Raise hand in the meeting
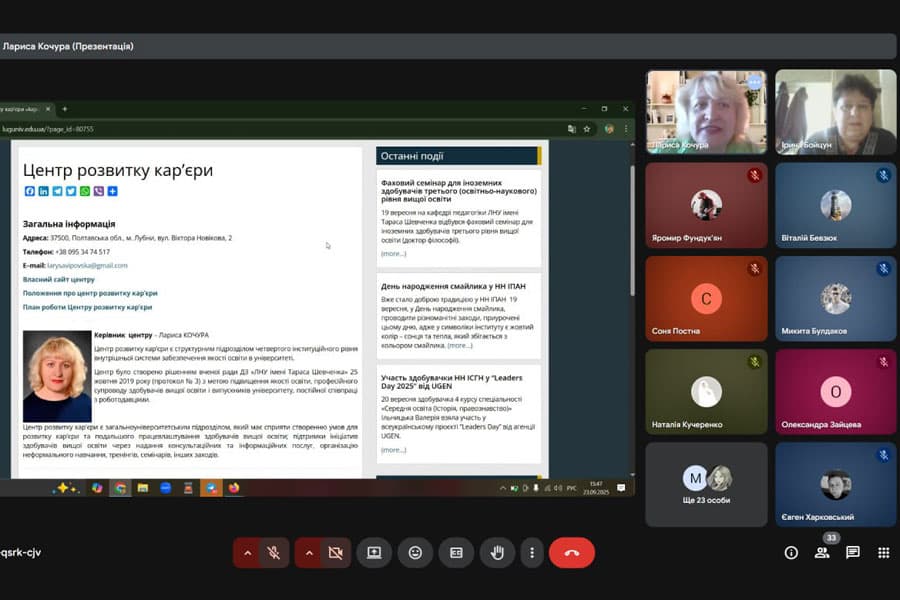The image size is (900, 600). (497, 553)
